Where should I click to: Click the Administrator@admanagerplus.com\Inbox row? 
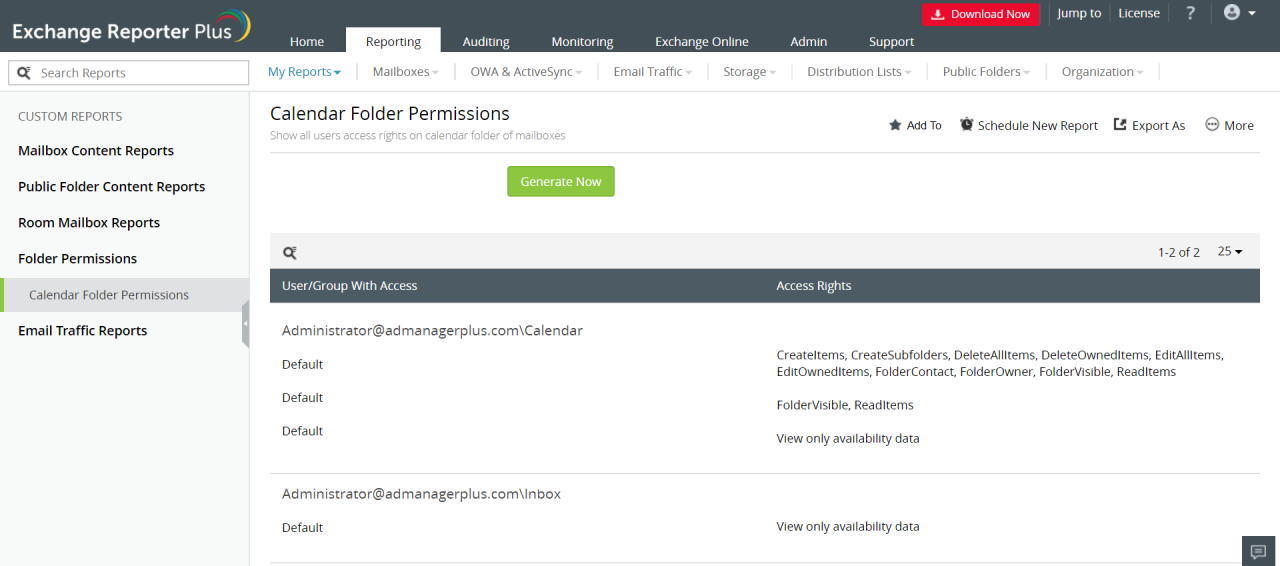tap(421, 494)
